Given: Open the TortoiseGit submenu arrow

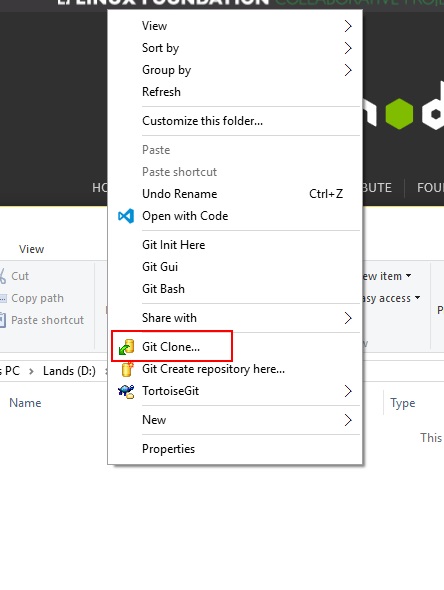Looking at the screenshot, I should pyautogui.click(x=348, y=391).
